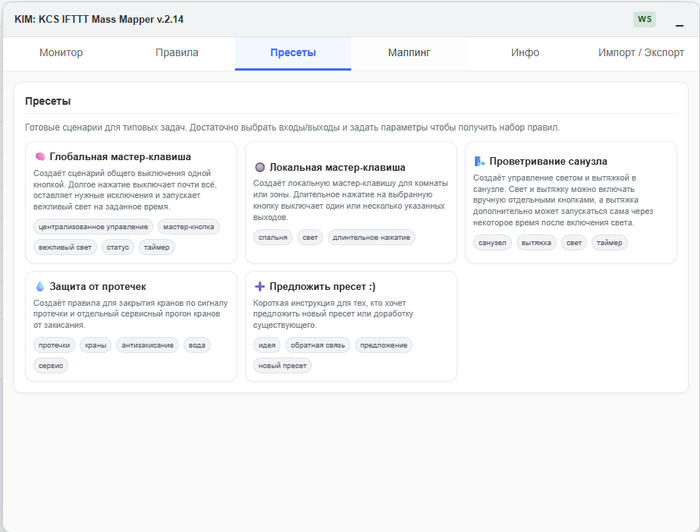
Task: Click the Проветривание санузла preset icon
Action: pos(479,161)
